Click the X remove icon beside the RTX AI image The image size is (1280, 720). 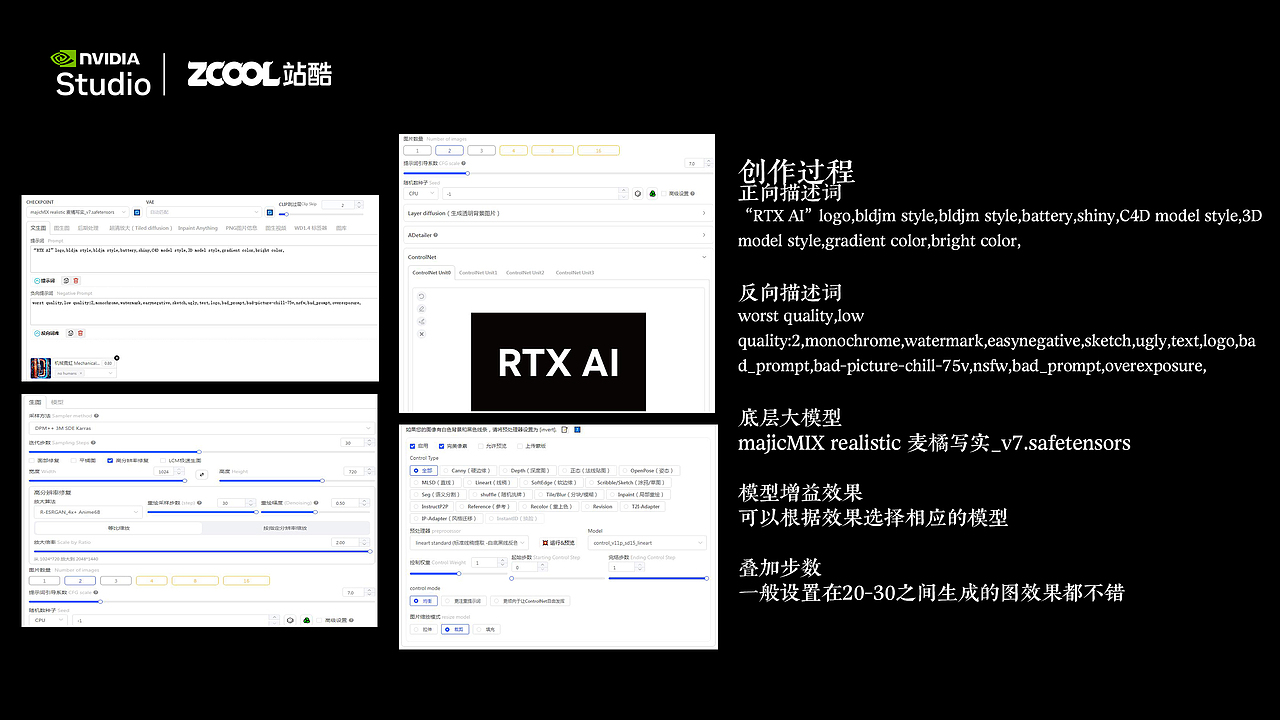(421, 334)
